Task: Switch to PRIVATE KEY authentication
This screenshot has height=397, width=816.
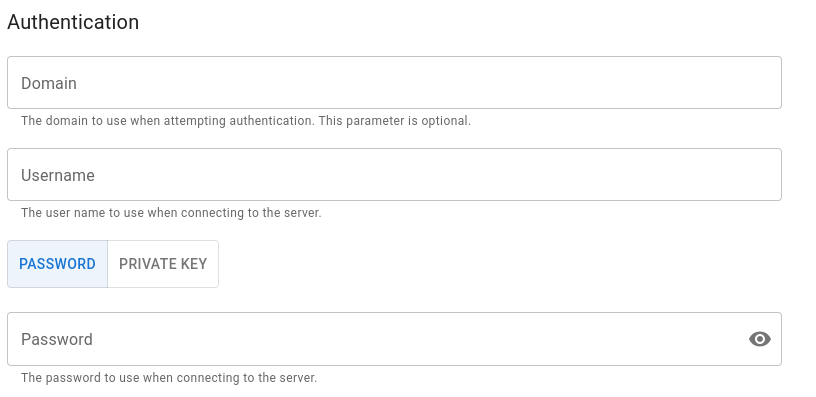Action: click(163, 264)
